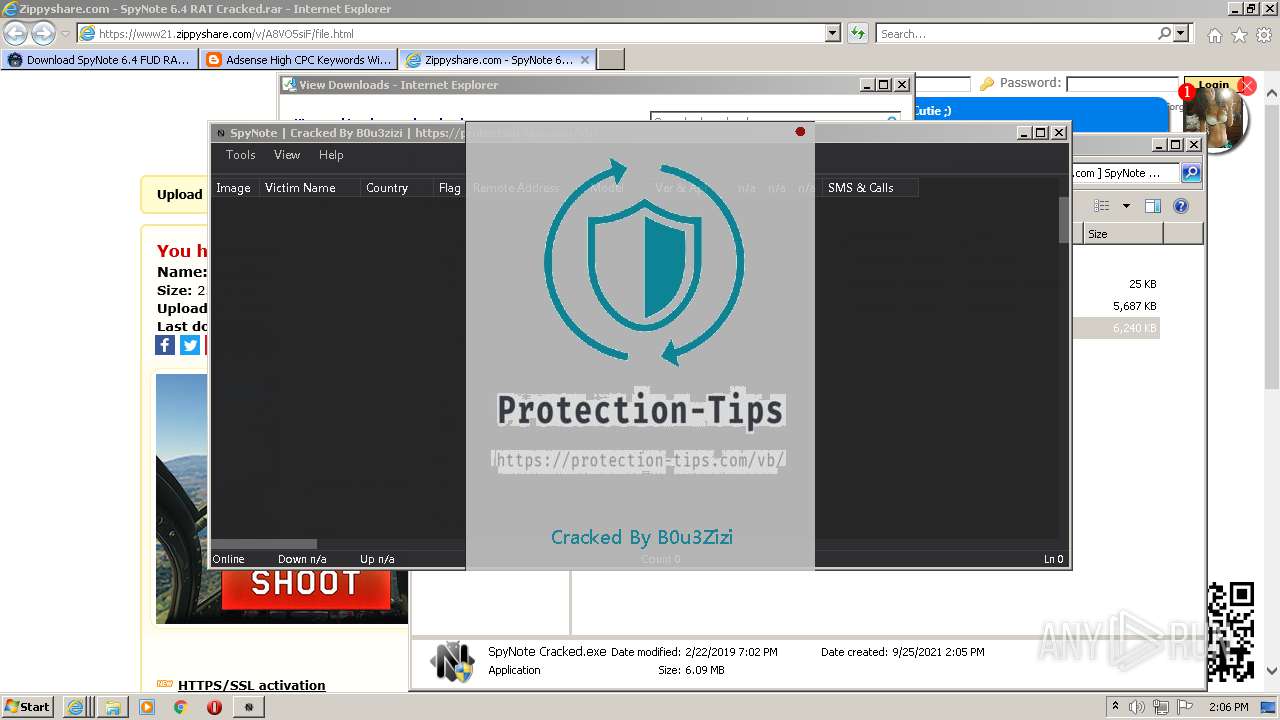
Task: Open Help menu in SpyNote
Action: tap(331, 155)
